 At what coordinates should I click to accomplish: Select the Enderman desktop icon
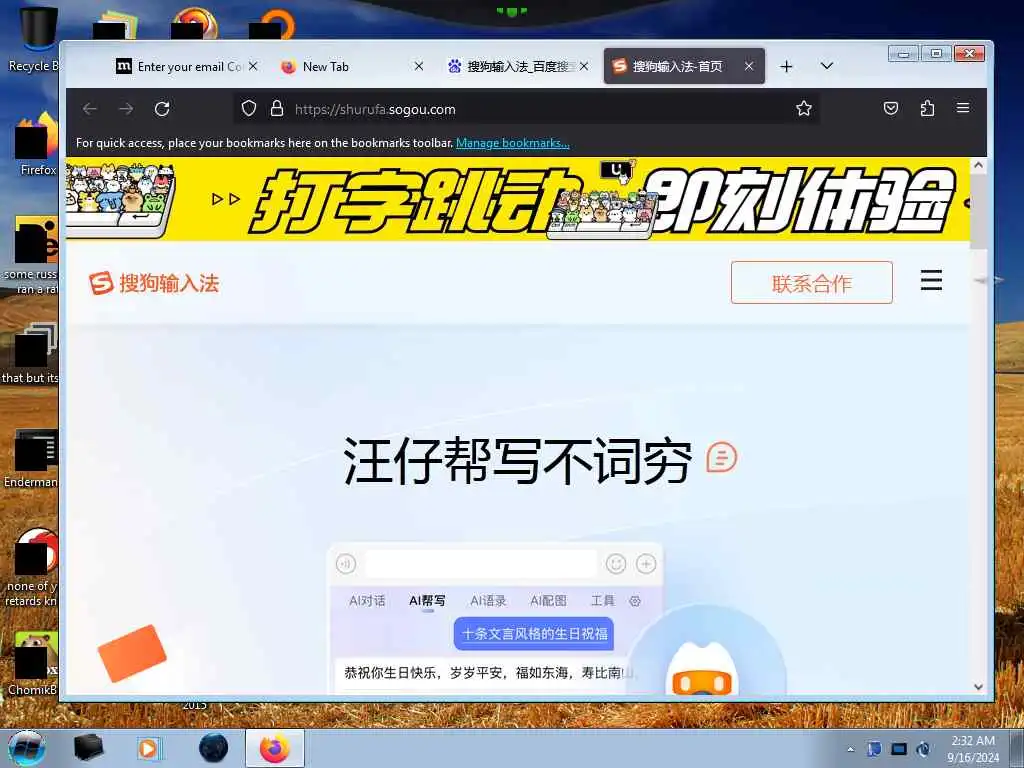[x=33, y=458]
